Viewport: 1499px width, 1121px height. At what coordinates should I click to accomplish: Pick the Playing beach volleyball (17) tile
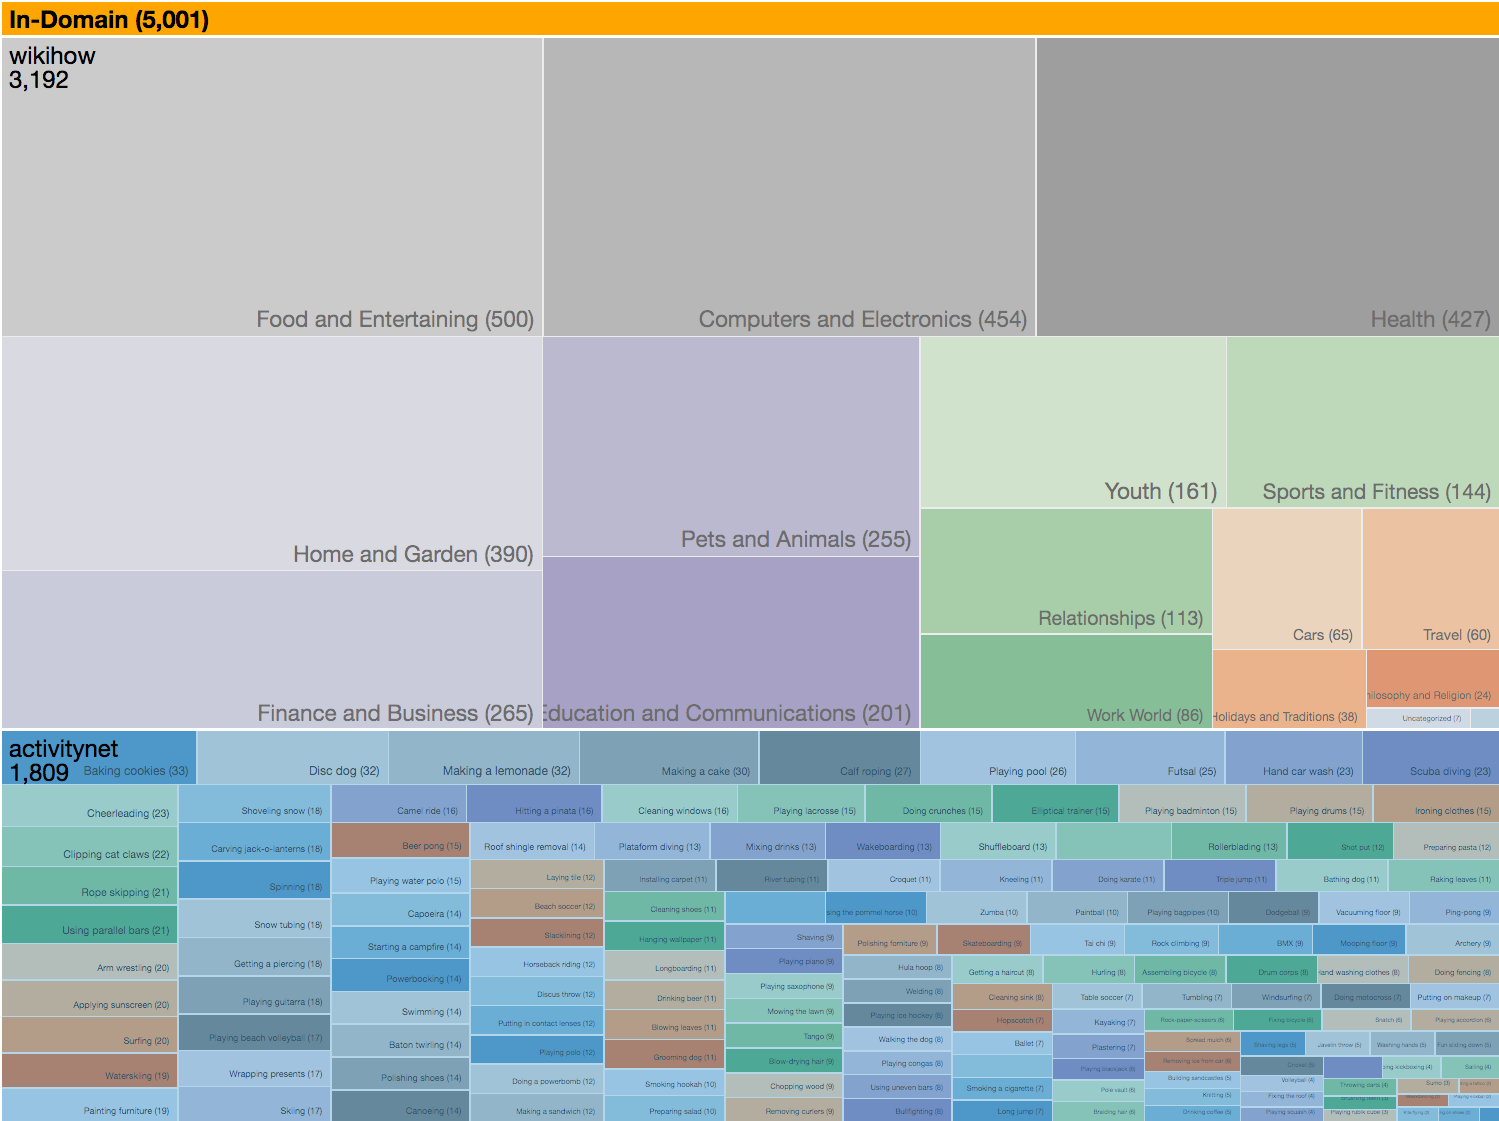(x=255, y=1032)
